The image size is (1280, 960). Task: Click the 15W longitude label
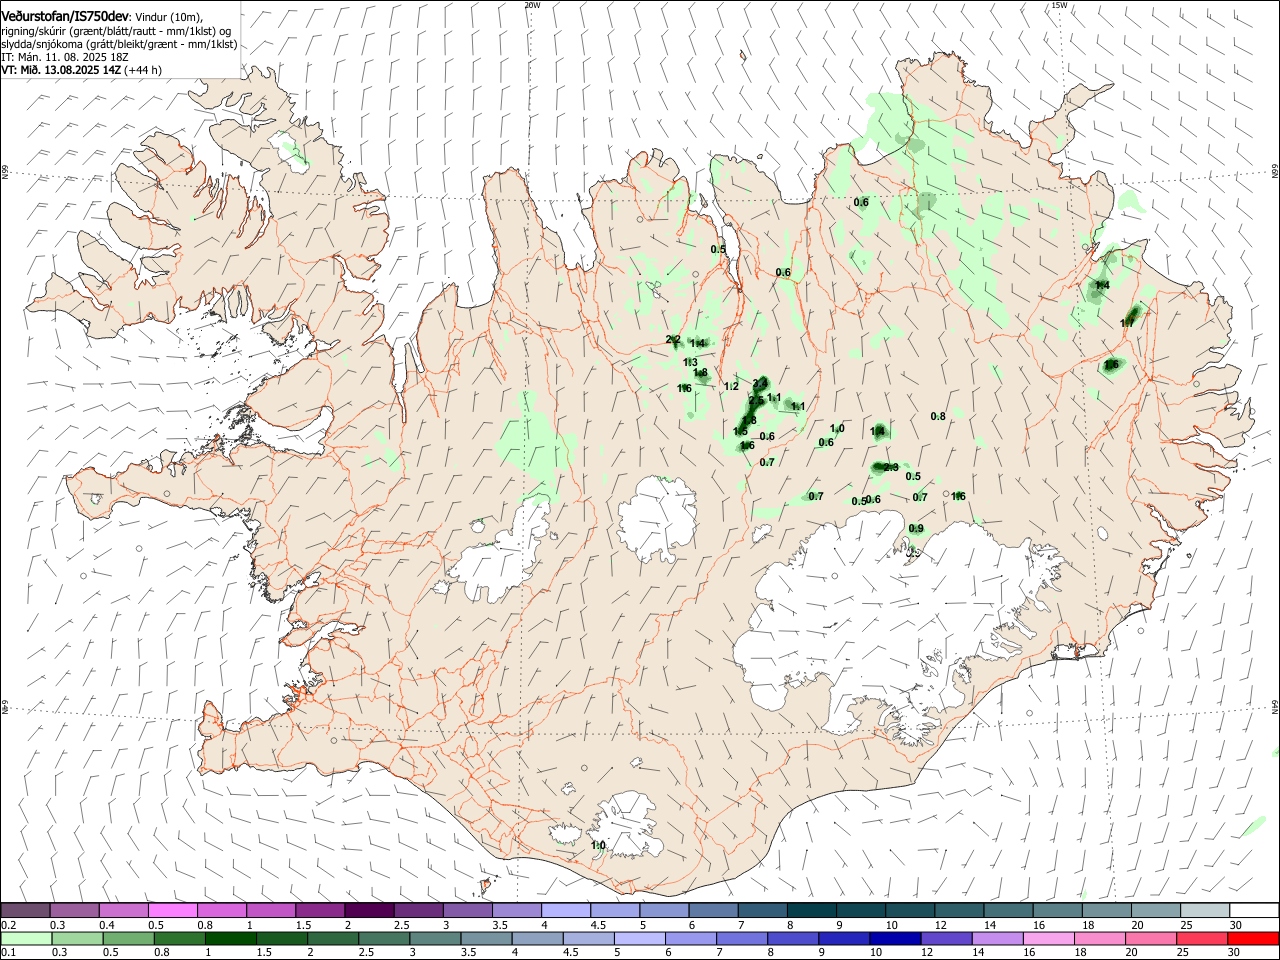coord(1058,5)
